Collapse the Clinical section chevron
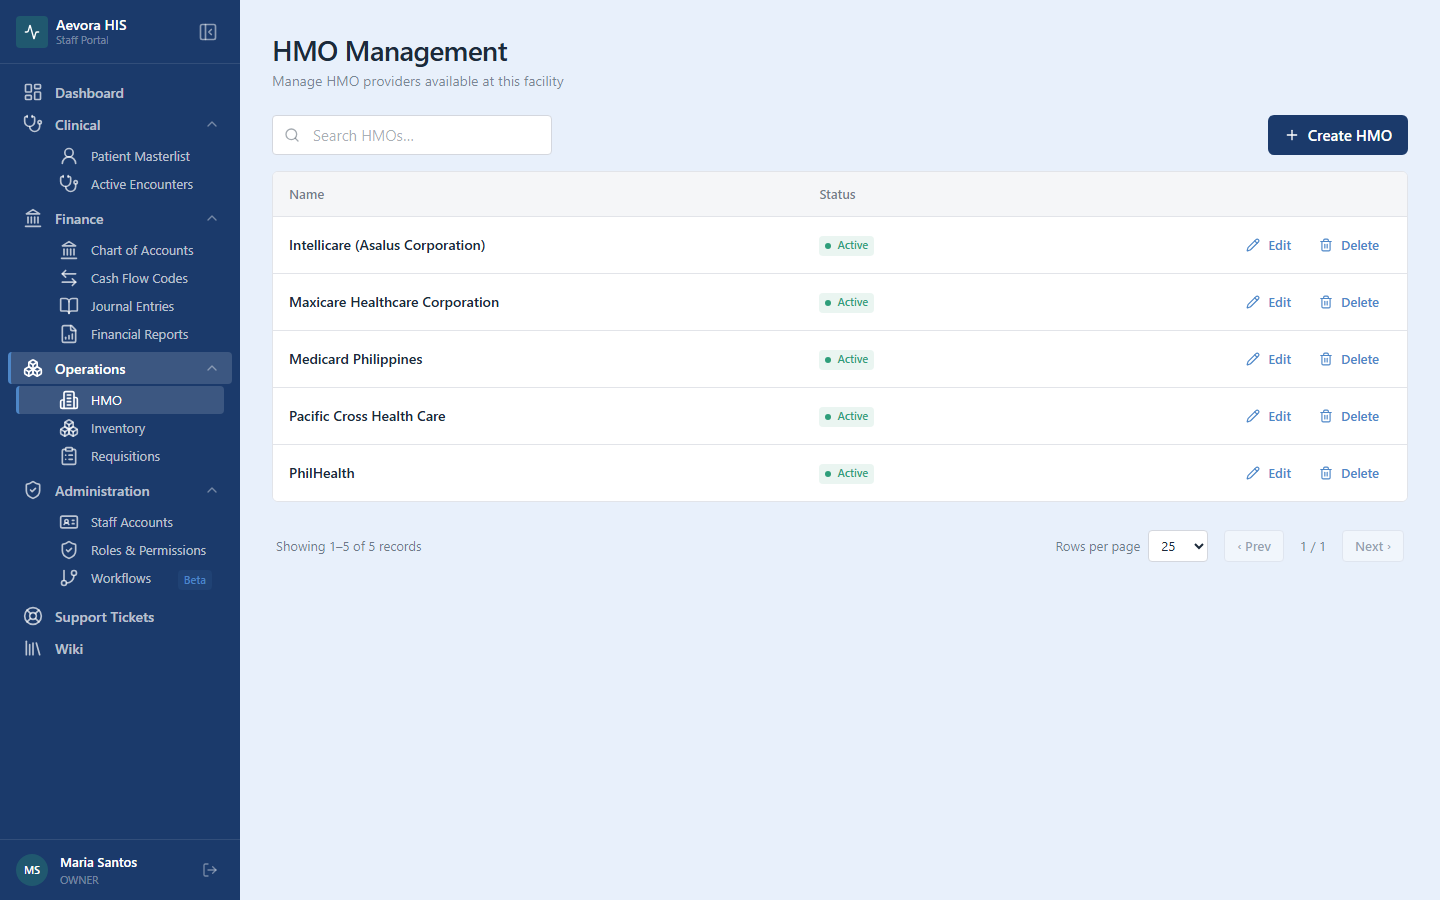The image size is (1440, 900). (212, 124)
